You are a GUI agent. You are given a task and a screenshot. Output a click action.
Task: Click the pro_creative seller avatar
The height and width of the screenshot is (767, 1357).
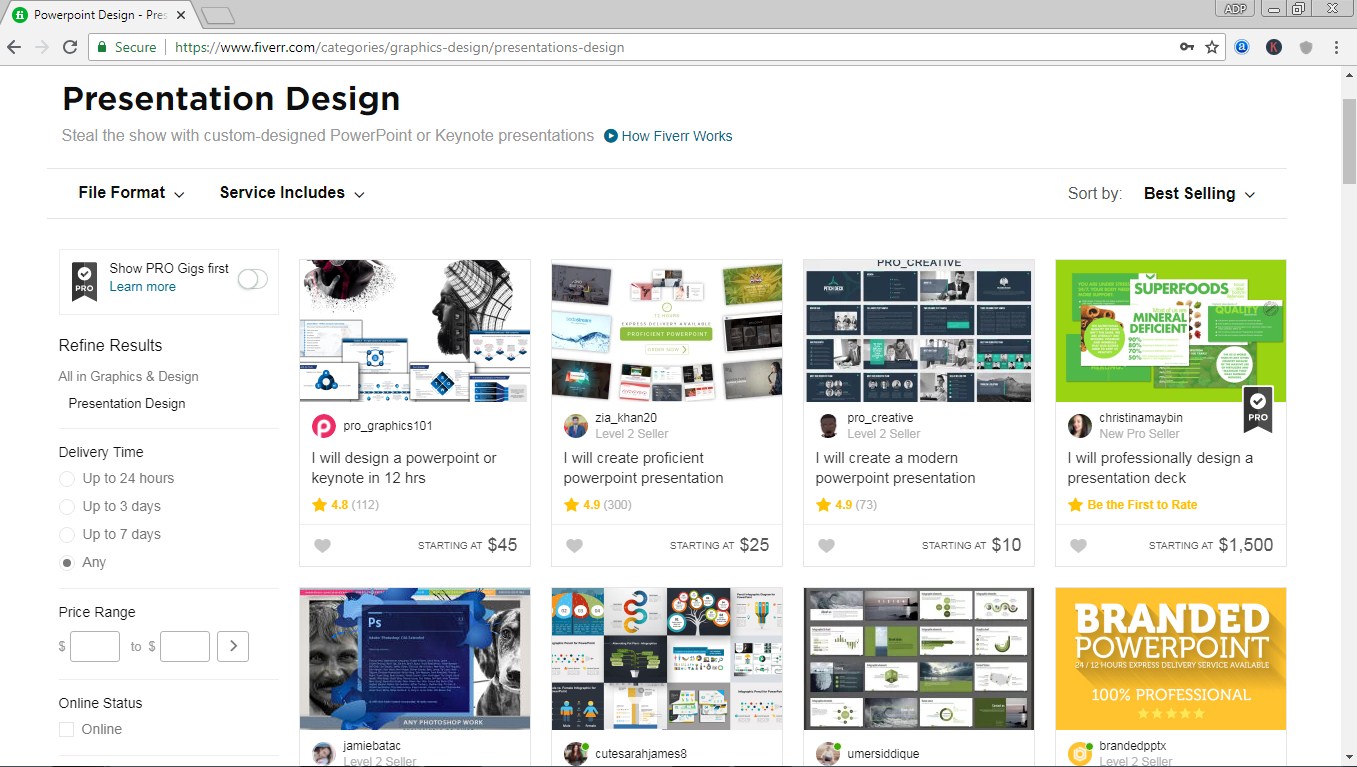point(828,426)
